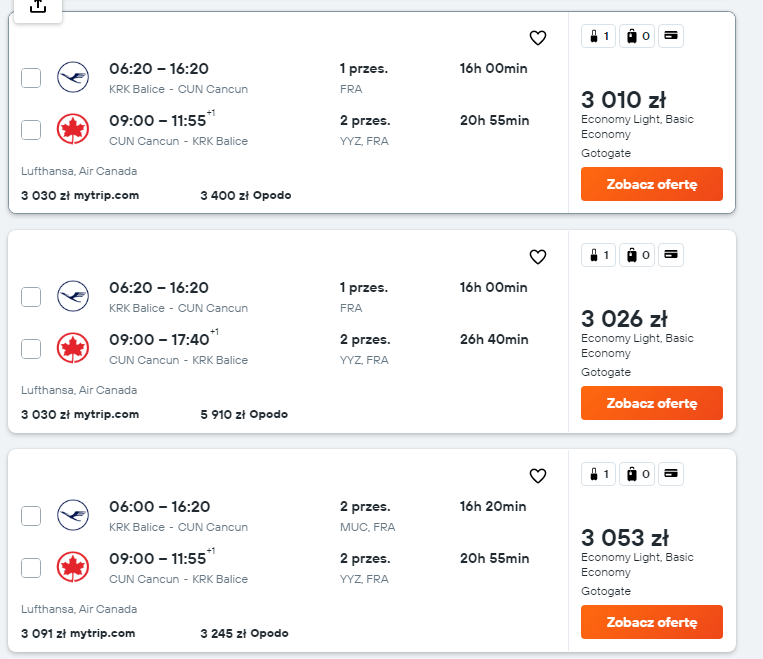This screenshot has height=659, width=763.
Task: Click Zobacz ofertę for 3 026 zł
Action: click(x=652, y=403)
